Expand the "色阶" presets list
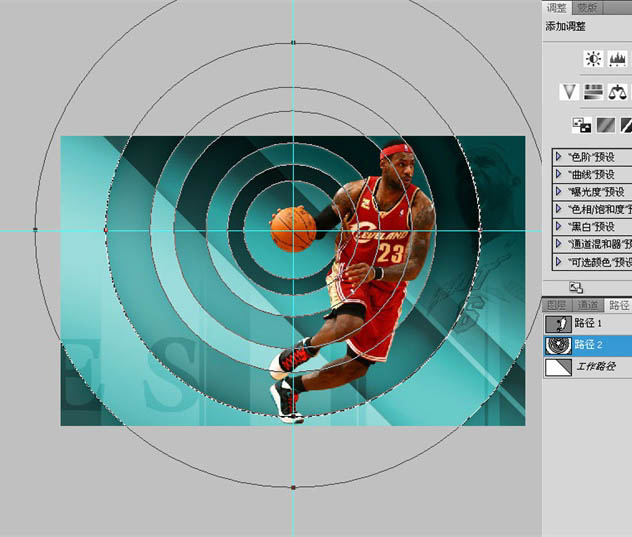Screen dimensions: 632x537 (x=558, y=156)
